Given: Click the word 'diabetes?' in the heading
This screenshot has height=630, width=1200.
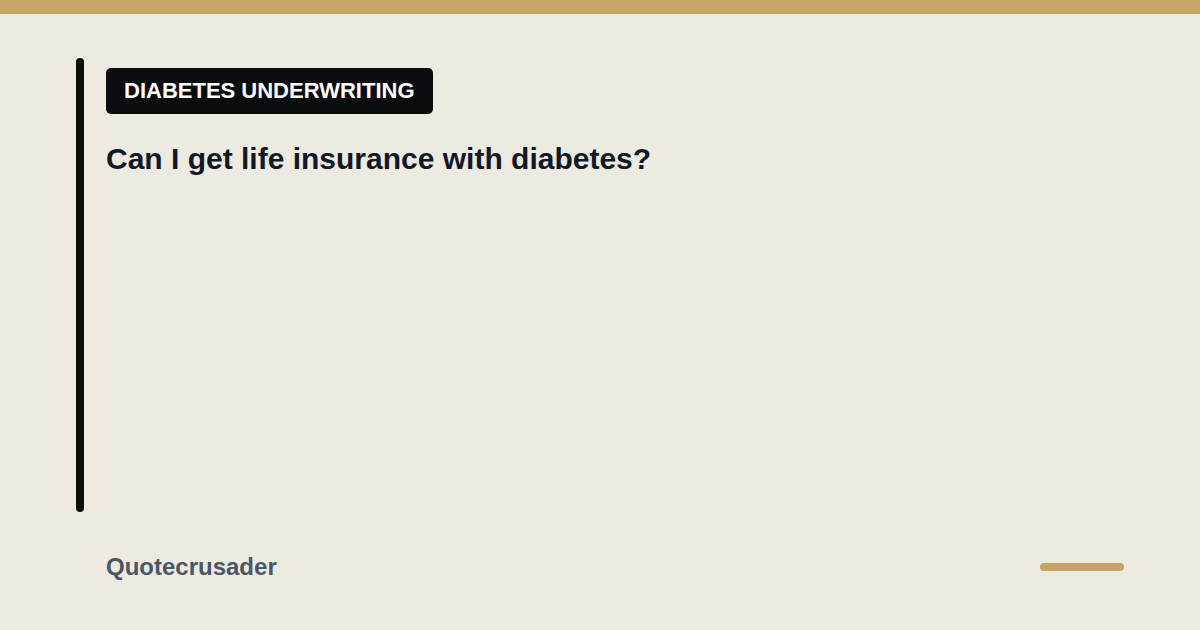Looking at the screenshot, I should point(581,160).
